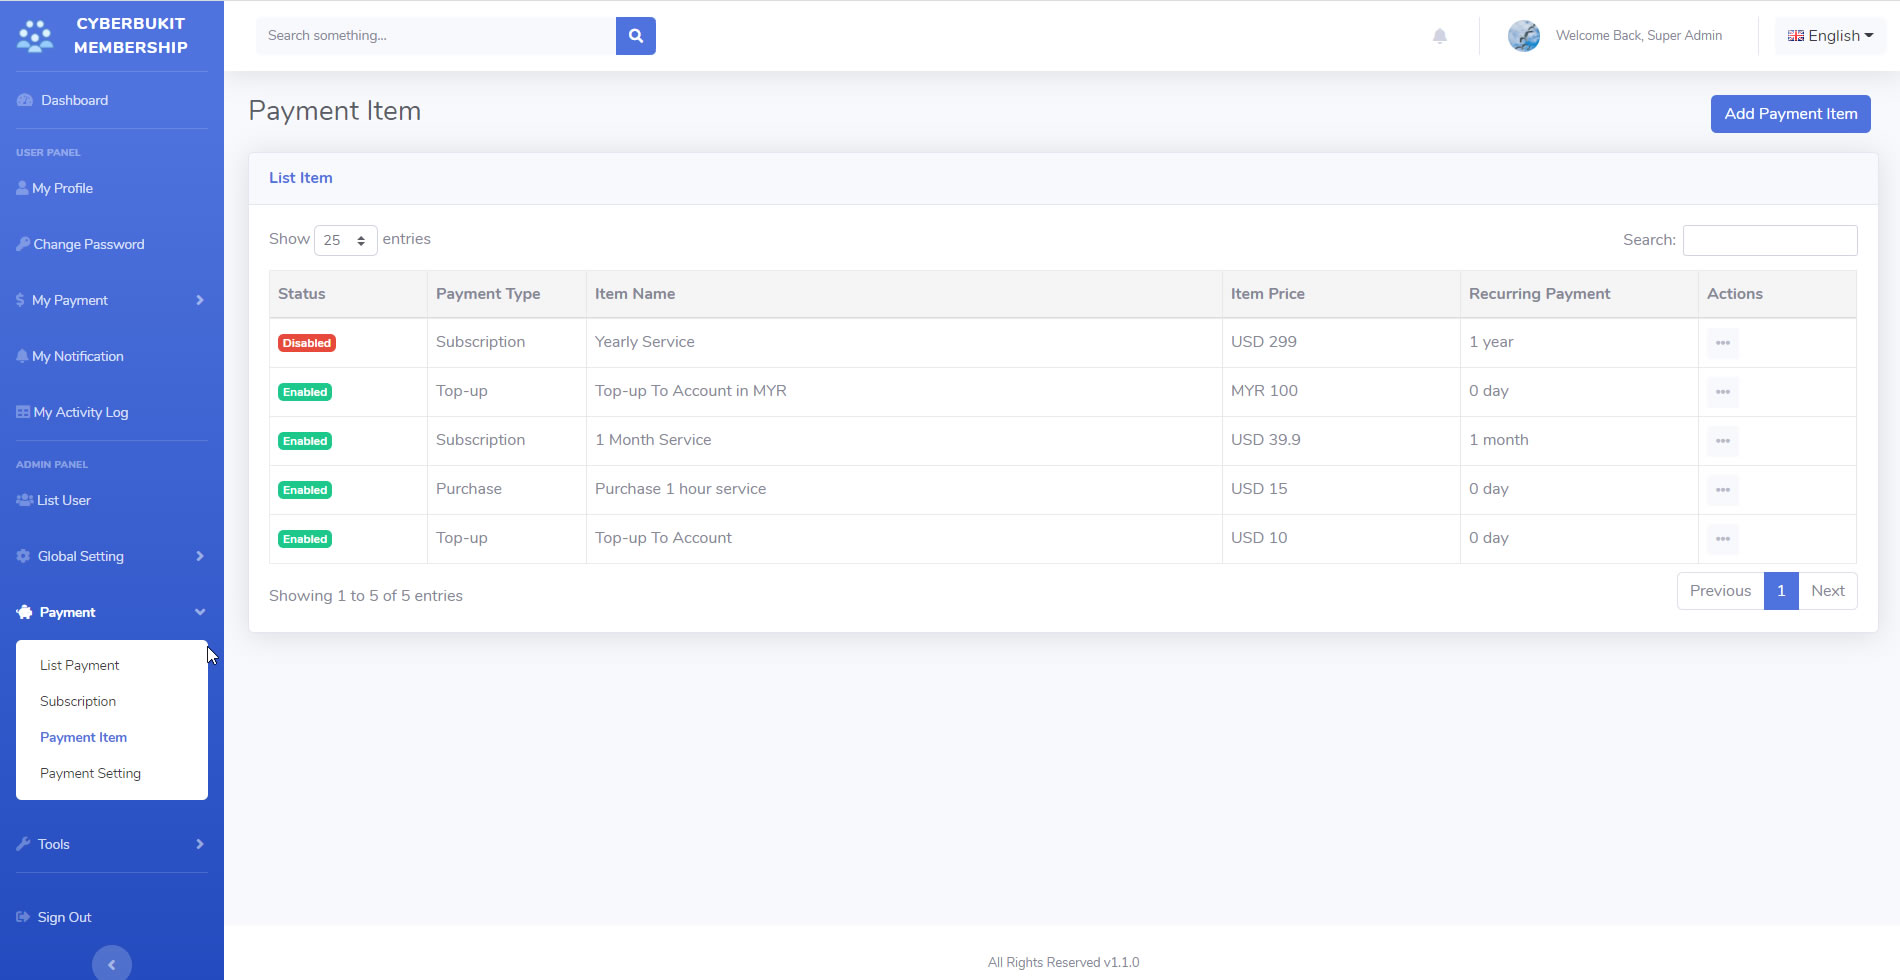The image size is (1900, 980).
Task: Click the search magnifier button
Action: coord(635,36)
